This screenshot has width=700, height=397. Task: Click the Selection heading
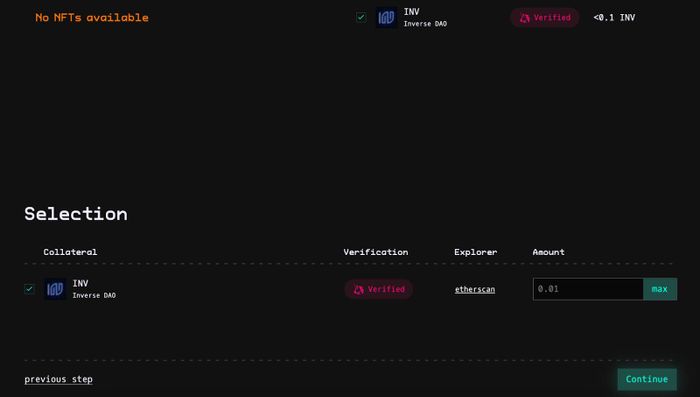click(x=76, y=214)
